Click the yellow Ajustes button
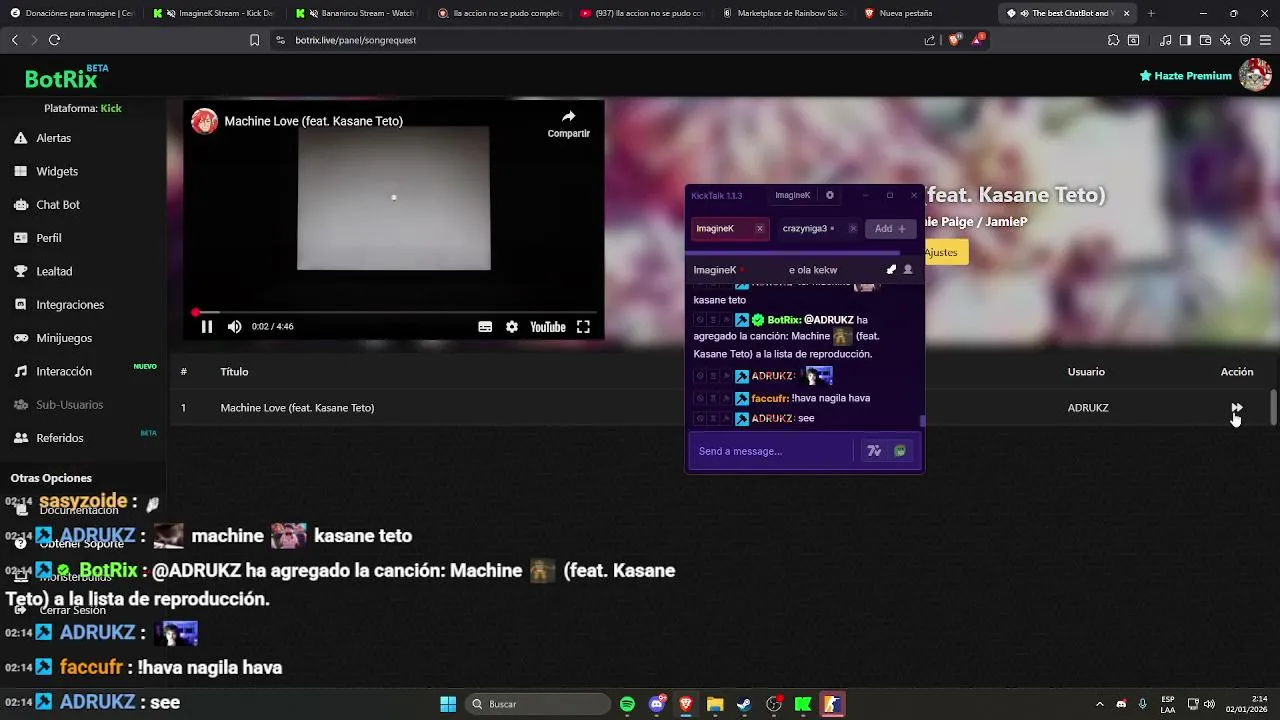 941,252
